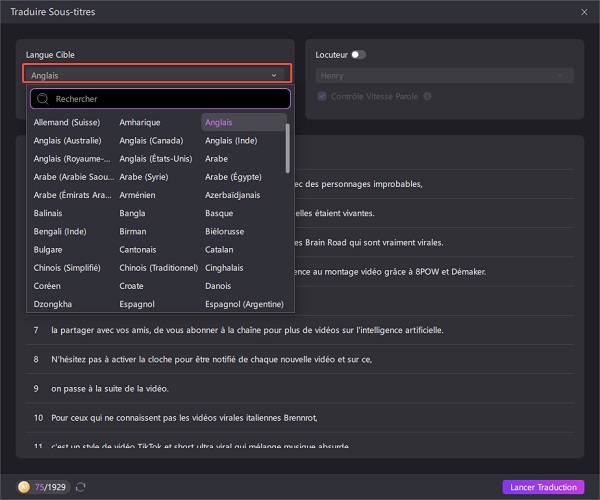Click the Rechercher search field
This screenshot has width=600, height=500.
[x=165, y=99]
